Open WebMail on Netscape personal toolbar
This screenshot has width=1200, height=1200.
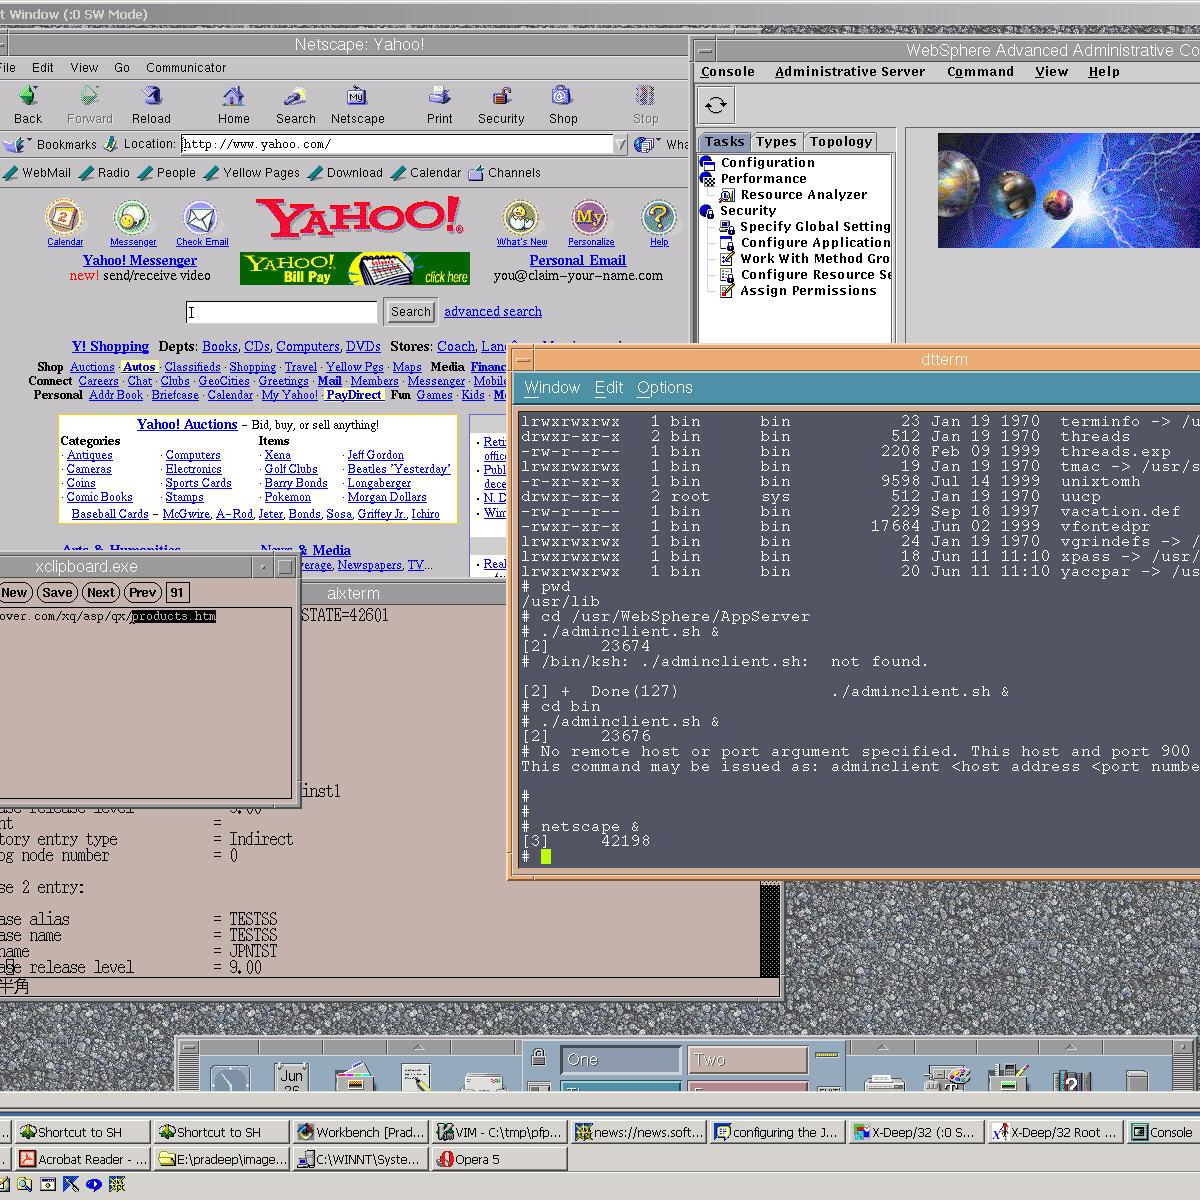(37, 173)
